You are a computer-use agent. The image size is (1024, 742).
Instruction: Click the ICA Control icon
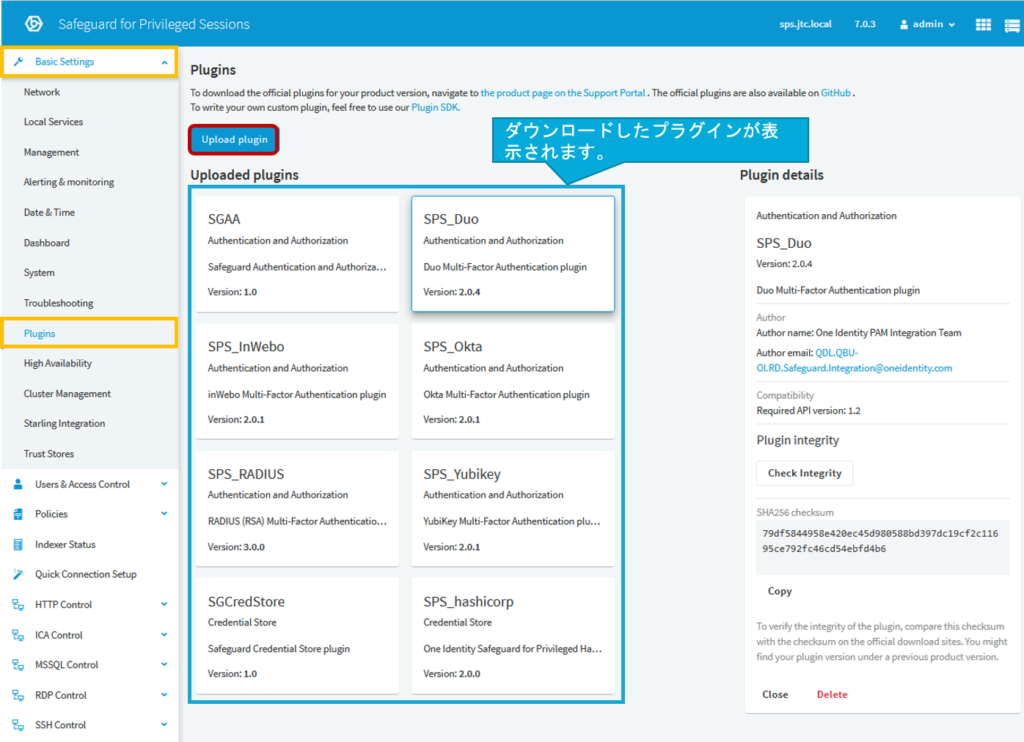(18, 635)
